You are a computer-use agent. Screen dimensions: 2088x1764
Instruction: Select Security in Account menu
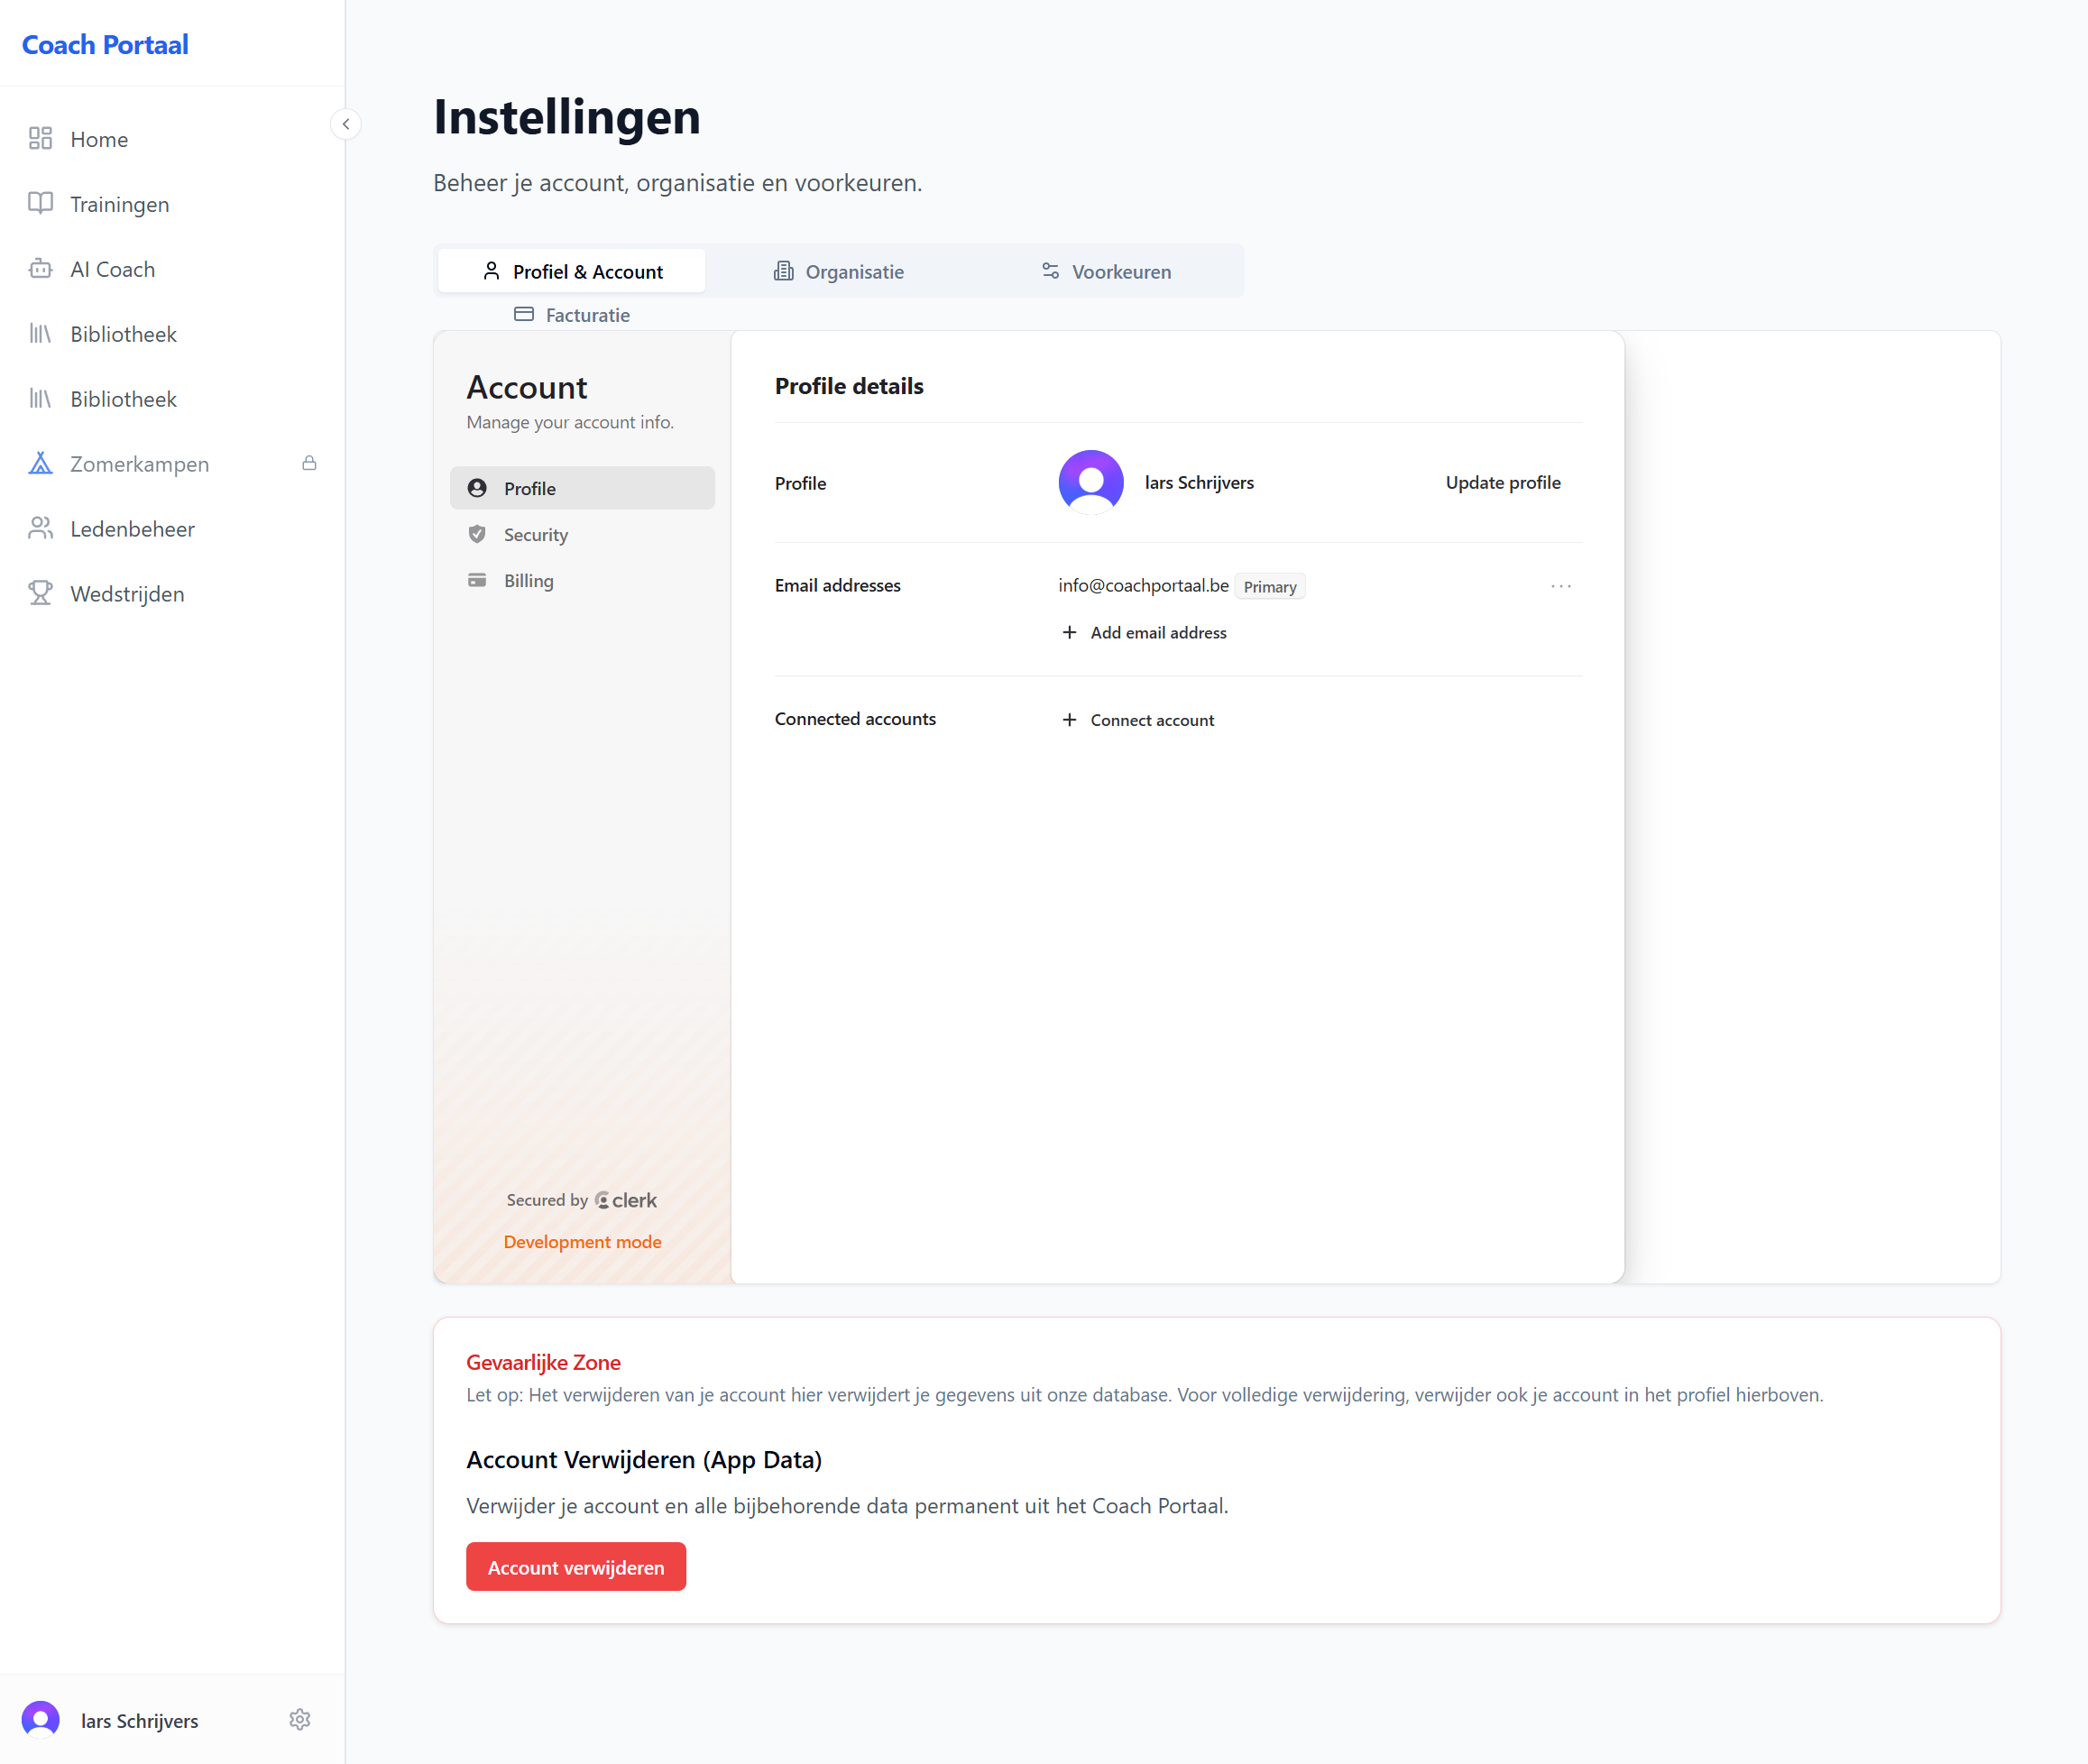pyautogui.click(x=535, y=534)
